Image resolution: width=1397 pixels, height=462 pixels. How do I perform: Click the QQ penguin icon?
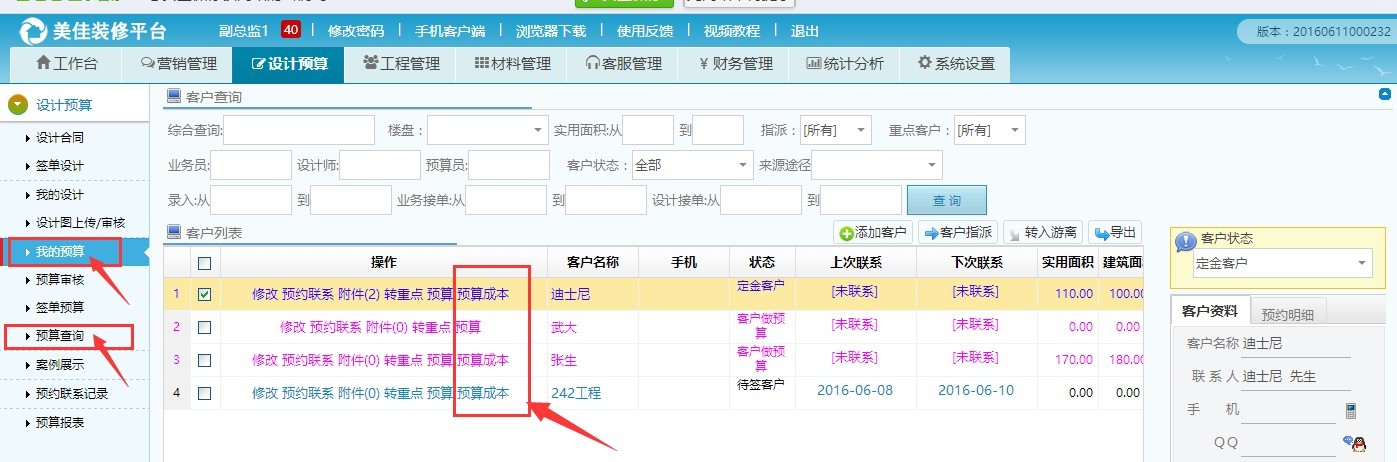[1352, 442]
